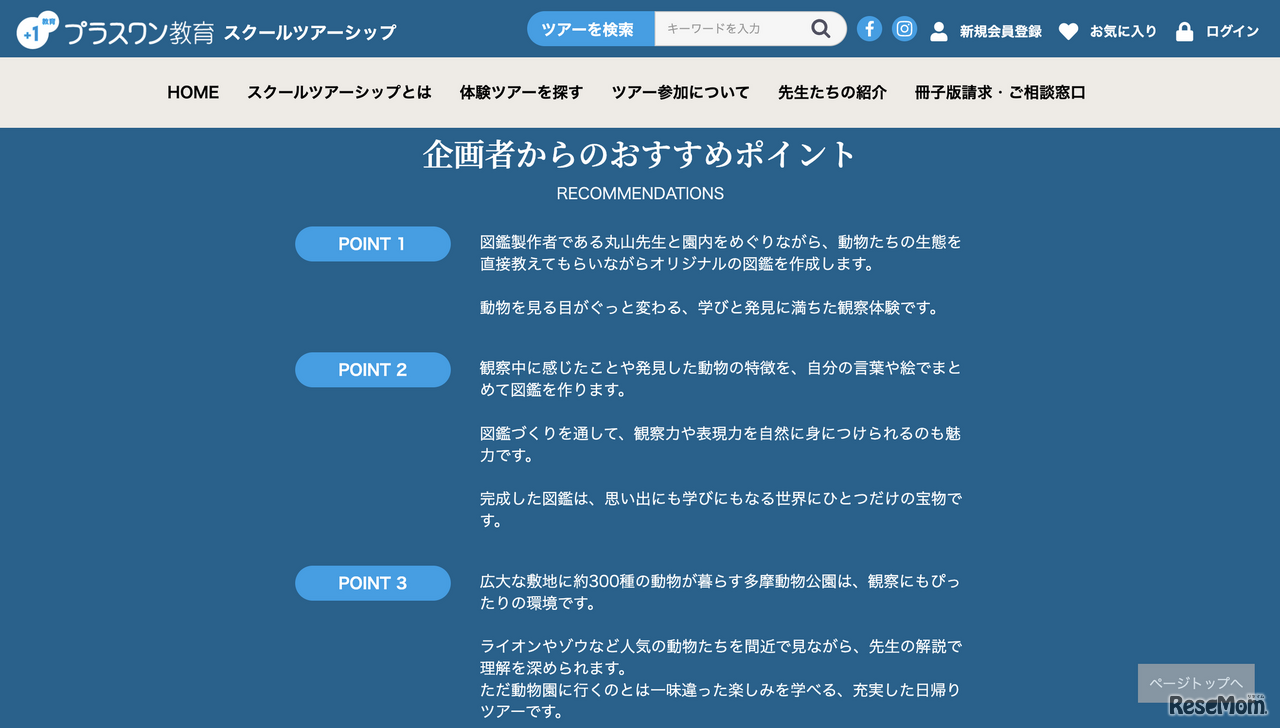
Task: Open the 体験ツアーを探す dropdown
Action: pyautogui.click(x=521, y=92)
